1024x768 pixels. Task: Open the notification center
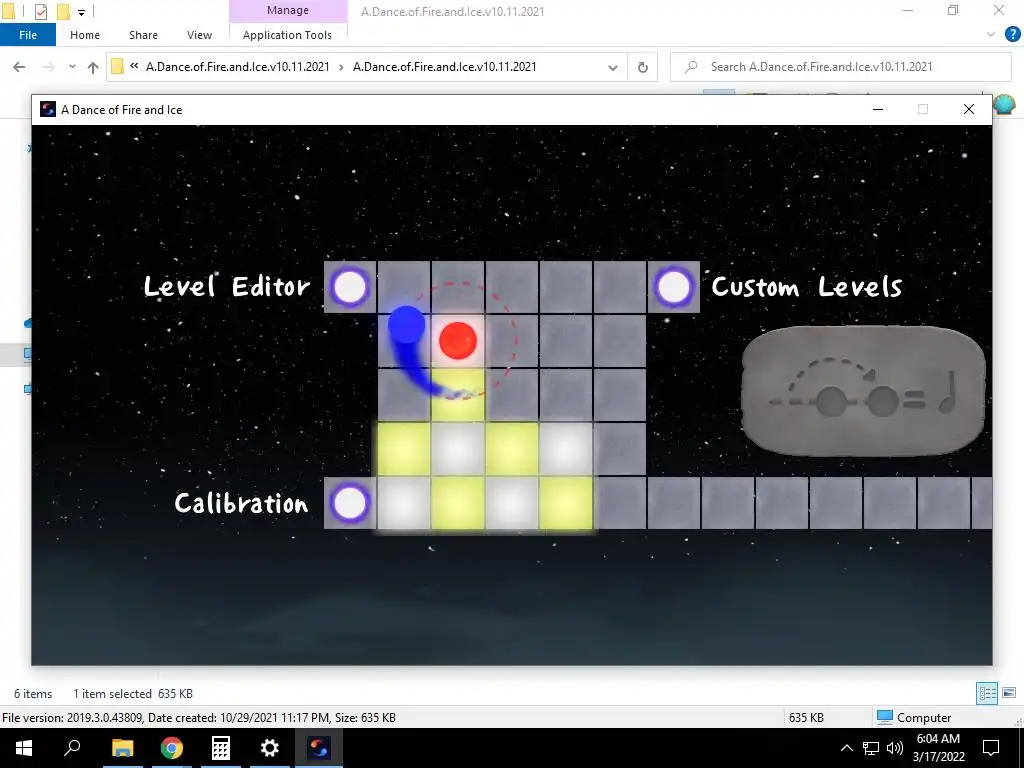(991, 748)
